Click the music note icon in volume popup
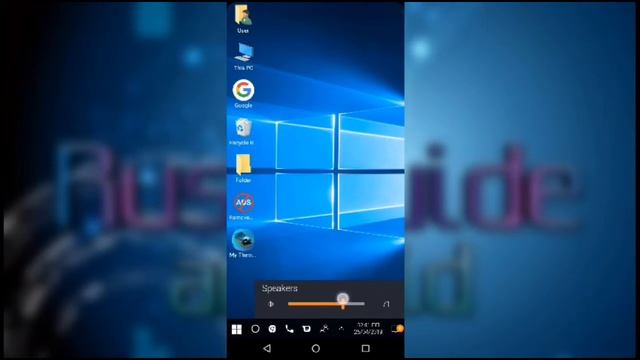This screenshot has width=640, height=360. (386, 304)
